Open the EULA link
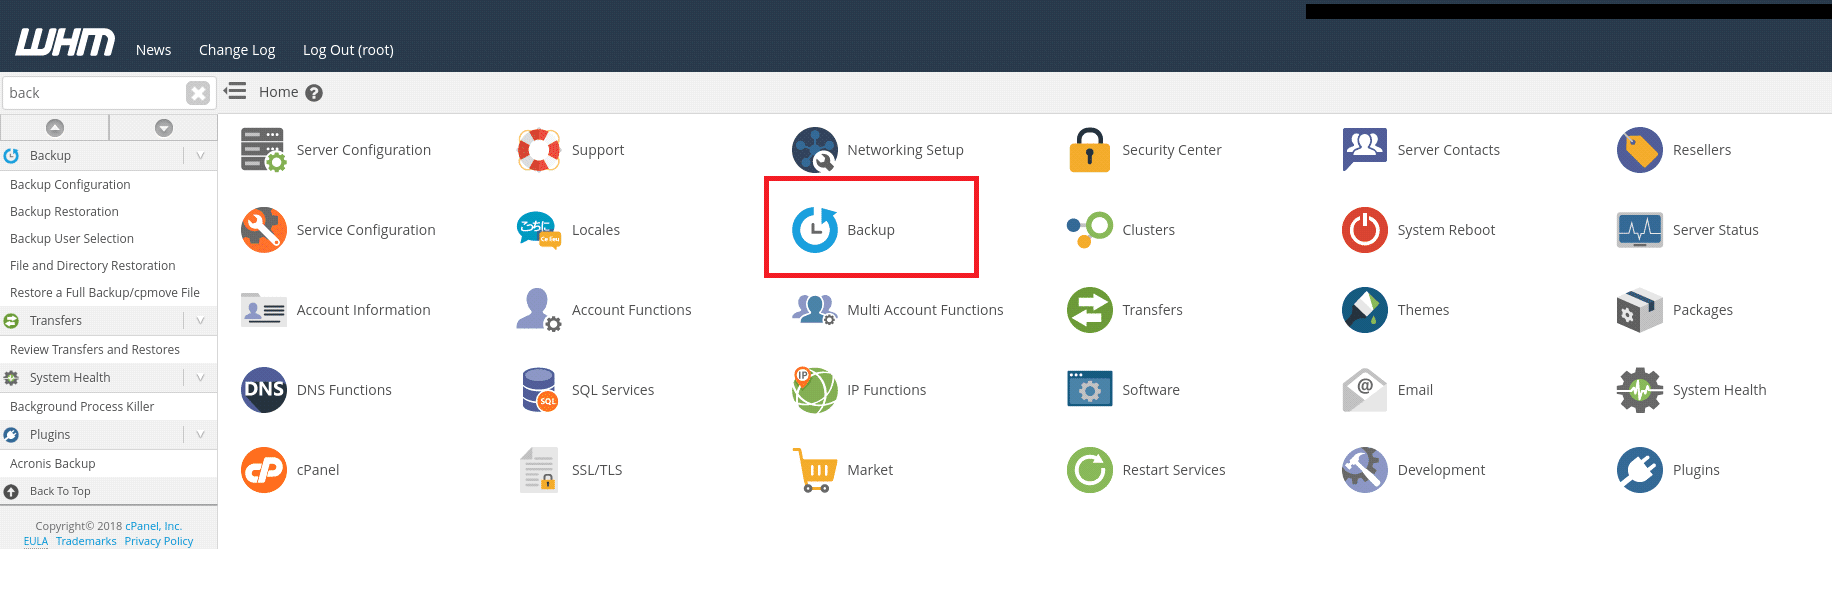The image size is (1832, 601). pyautogui.click(x=36, y=541)
